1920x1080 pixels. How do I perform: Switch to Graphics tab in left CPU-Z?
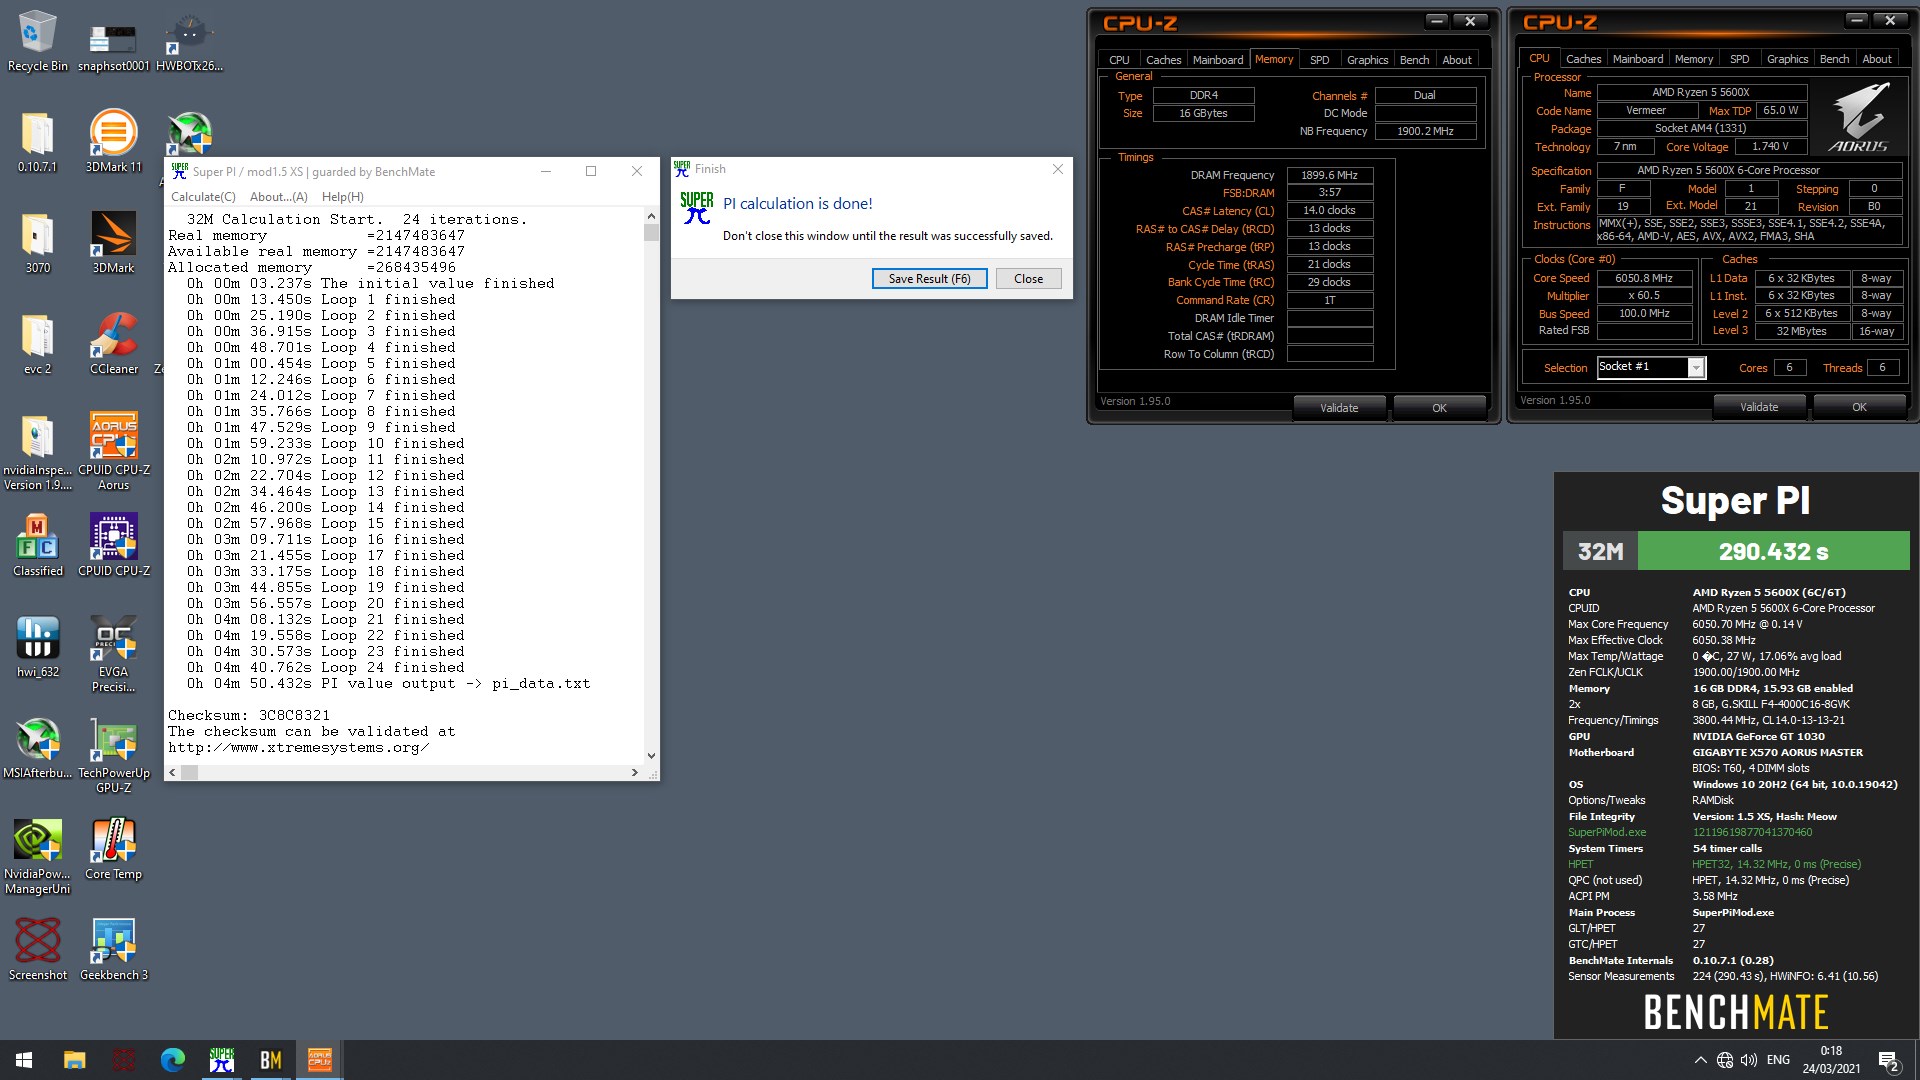coord(1367,60)
